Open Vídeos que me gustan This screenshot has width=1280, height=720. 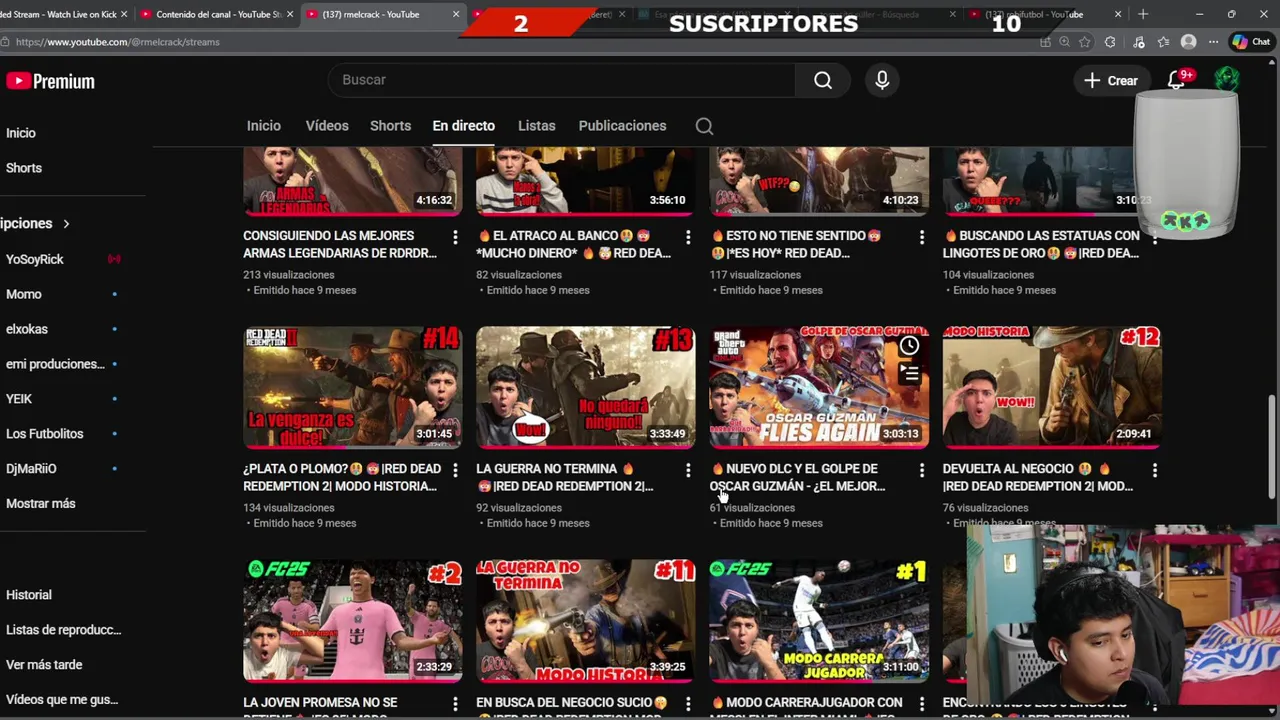click(62, 700)
